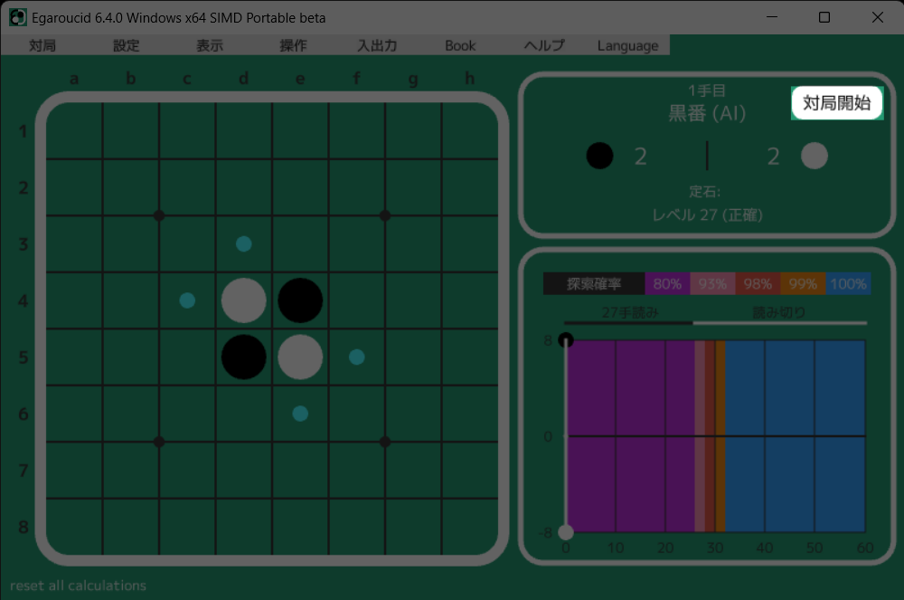Click the gray handle at graph bottom
Image resolution: width=904 pixels, height=600 pixels.
point(566,532)
